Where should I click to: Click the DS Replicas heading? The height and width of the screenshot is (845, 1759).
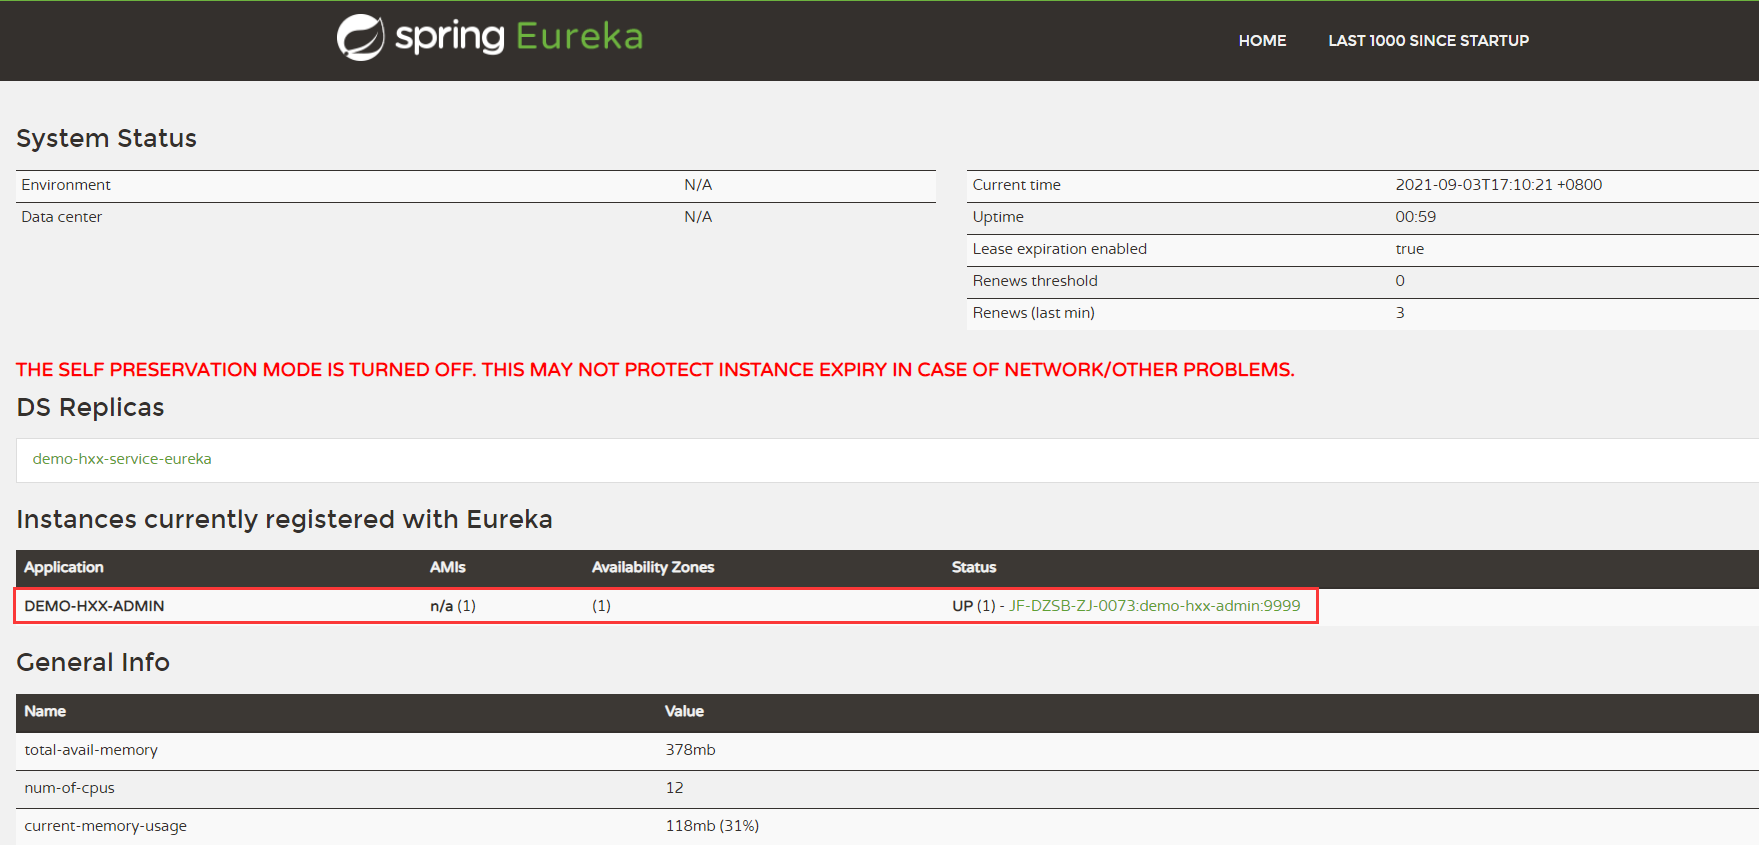click(x=90, y=407)
